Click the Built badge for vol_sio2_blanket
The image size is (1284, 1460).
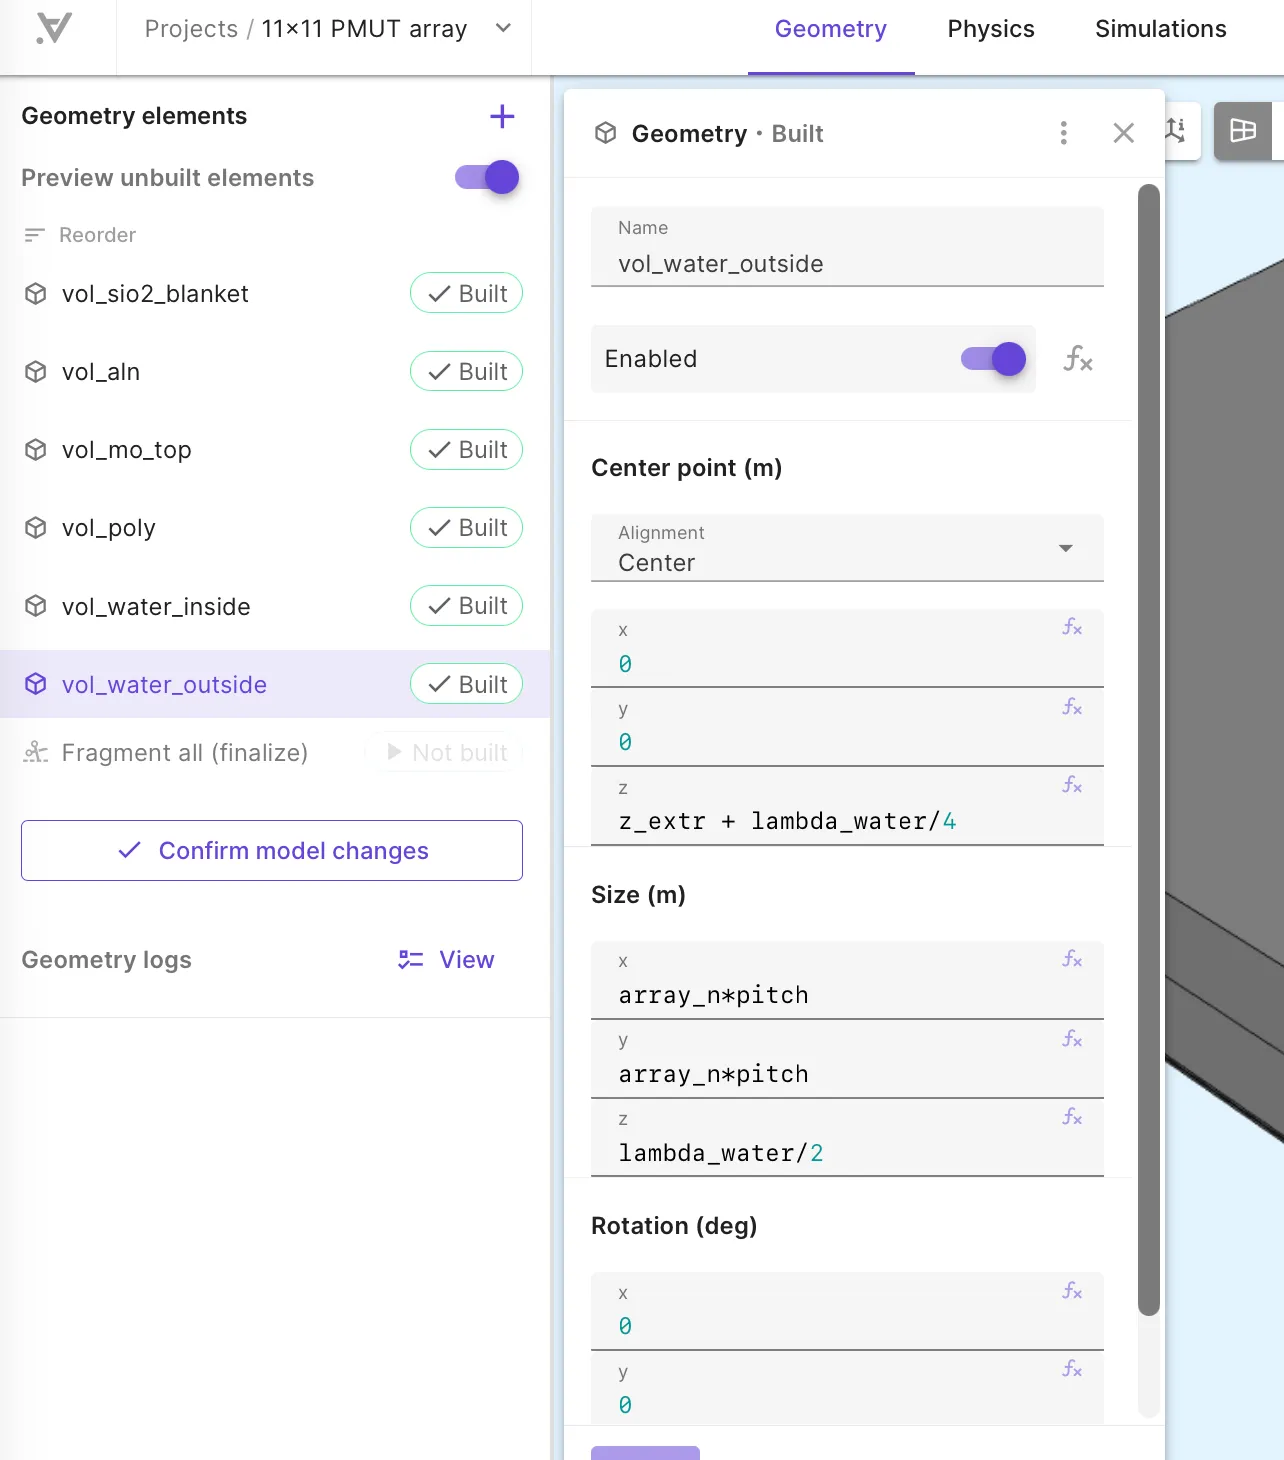coord(466,294)
